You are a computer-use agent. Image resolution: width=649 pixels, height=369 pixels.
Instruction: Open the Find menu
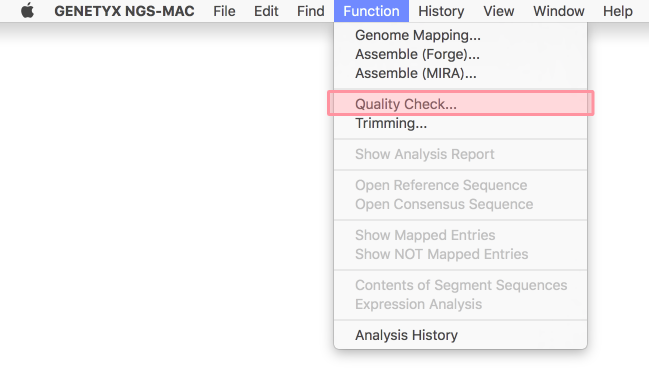[x=310, y=11]
